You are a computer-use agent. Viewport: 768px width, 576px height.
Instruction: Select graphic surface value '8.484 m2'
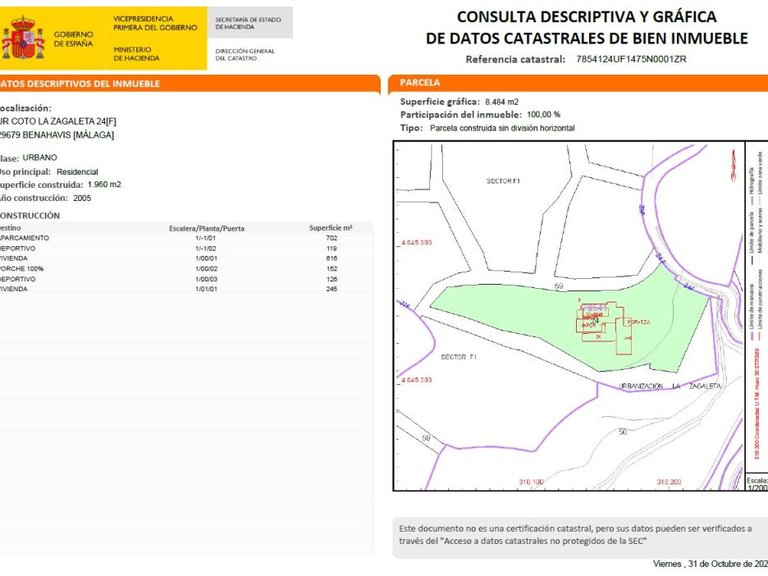tap(502, 102)
